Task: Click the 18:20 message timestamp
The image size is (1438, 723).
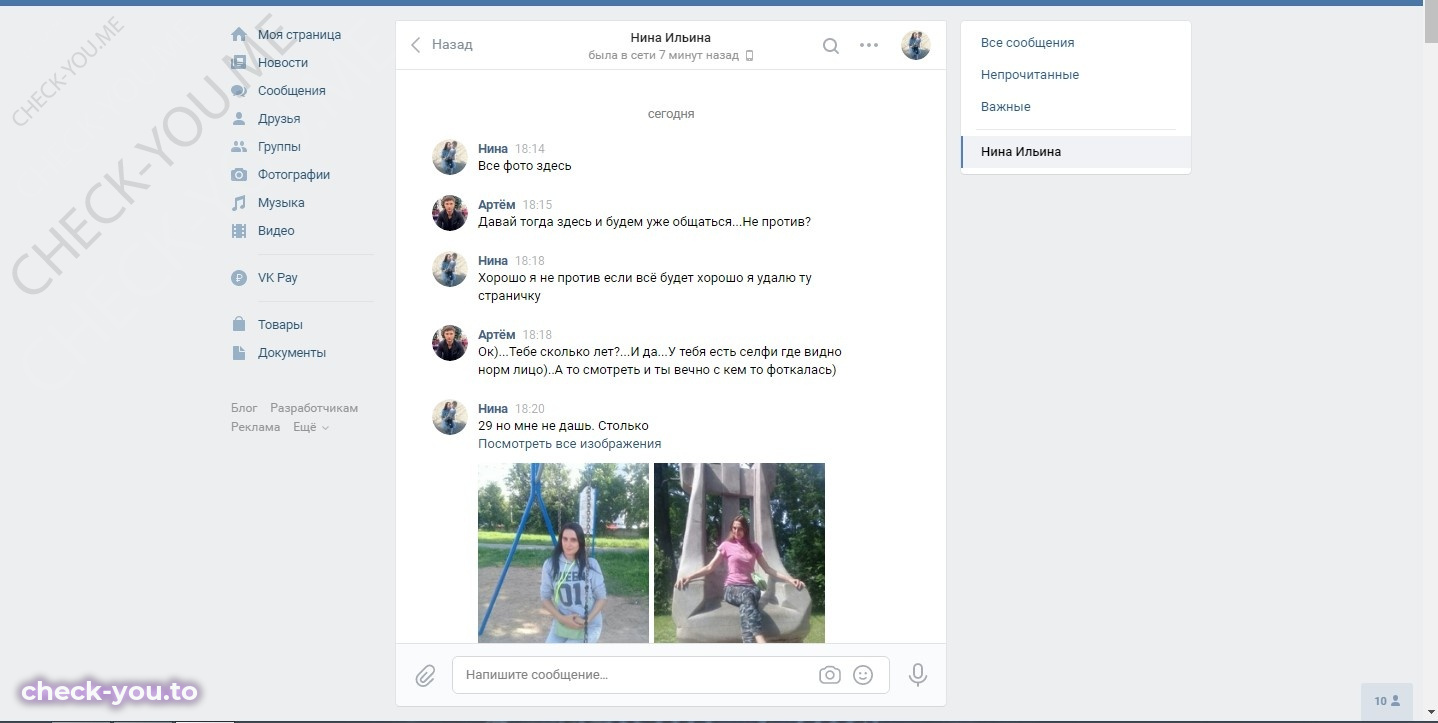Action: 530,409
